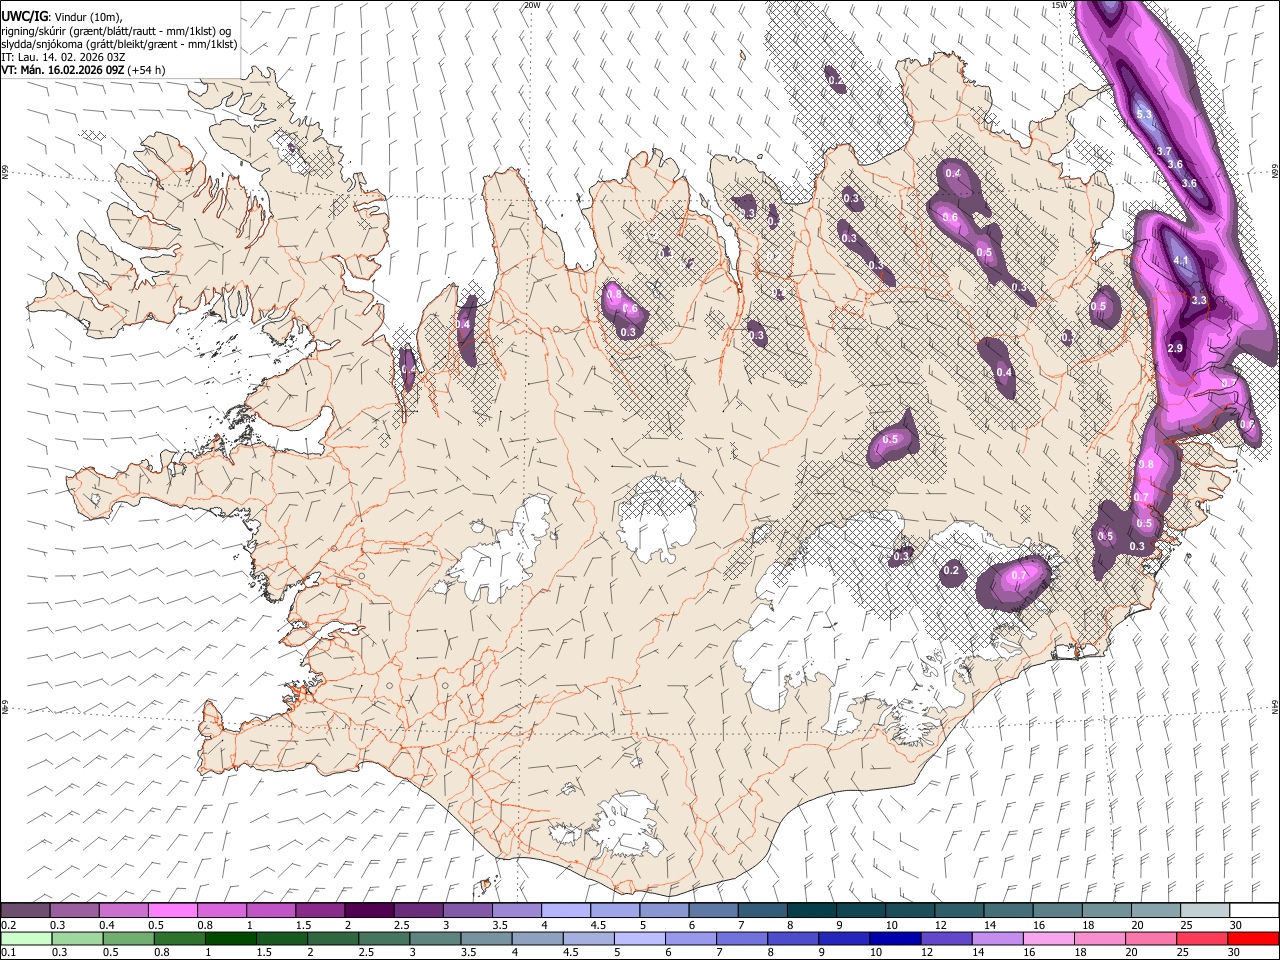
Task: Click the 'slydda/snjókoma' legend description line
Action: pyautogui.click(x=119, y=44)
